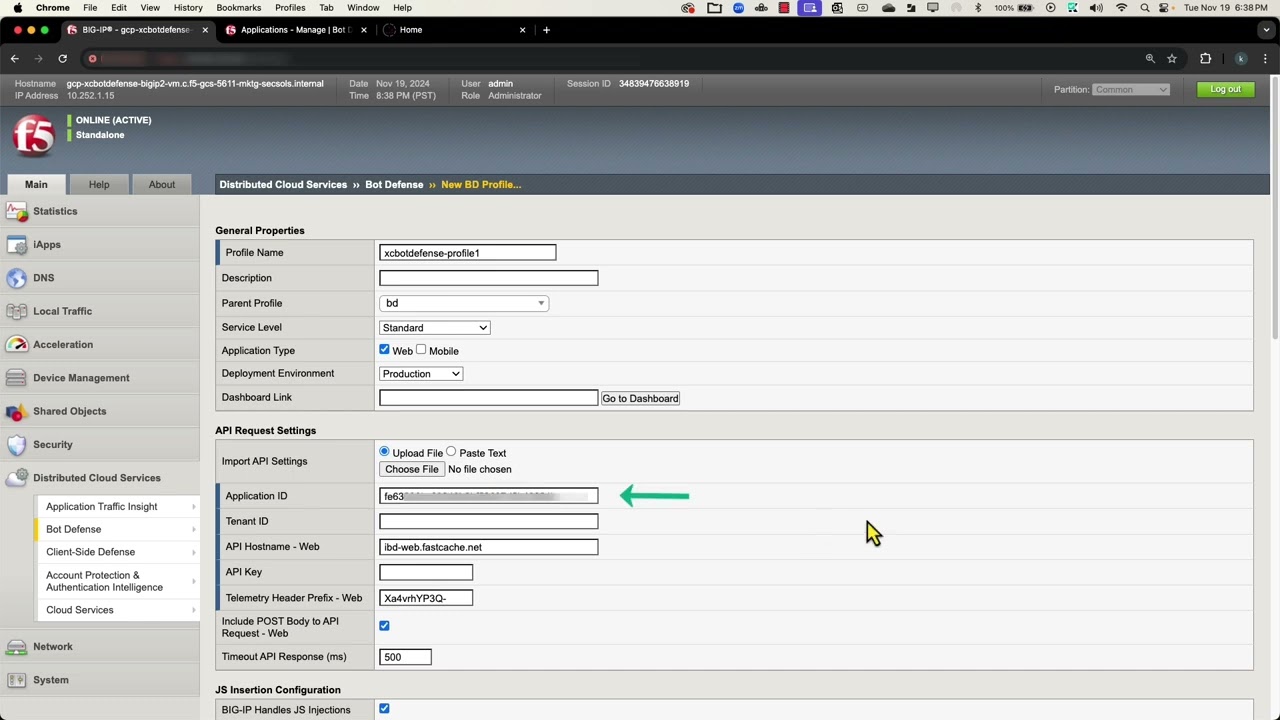Switch to Applications - Manage Bot browser tab
1280x720 pixels.
point(296,30)
